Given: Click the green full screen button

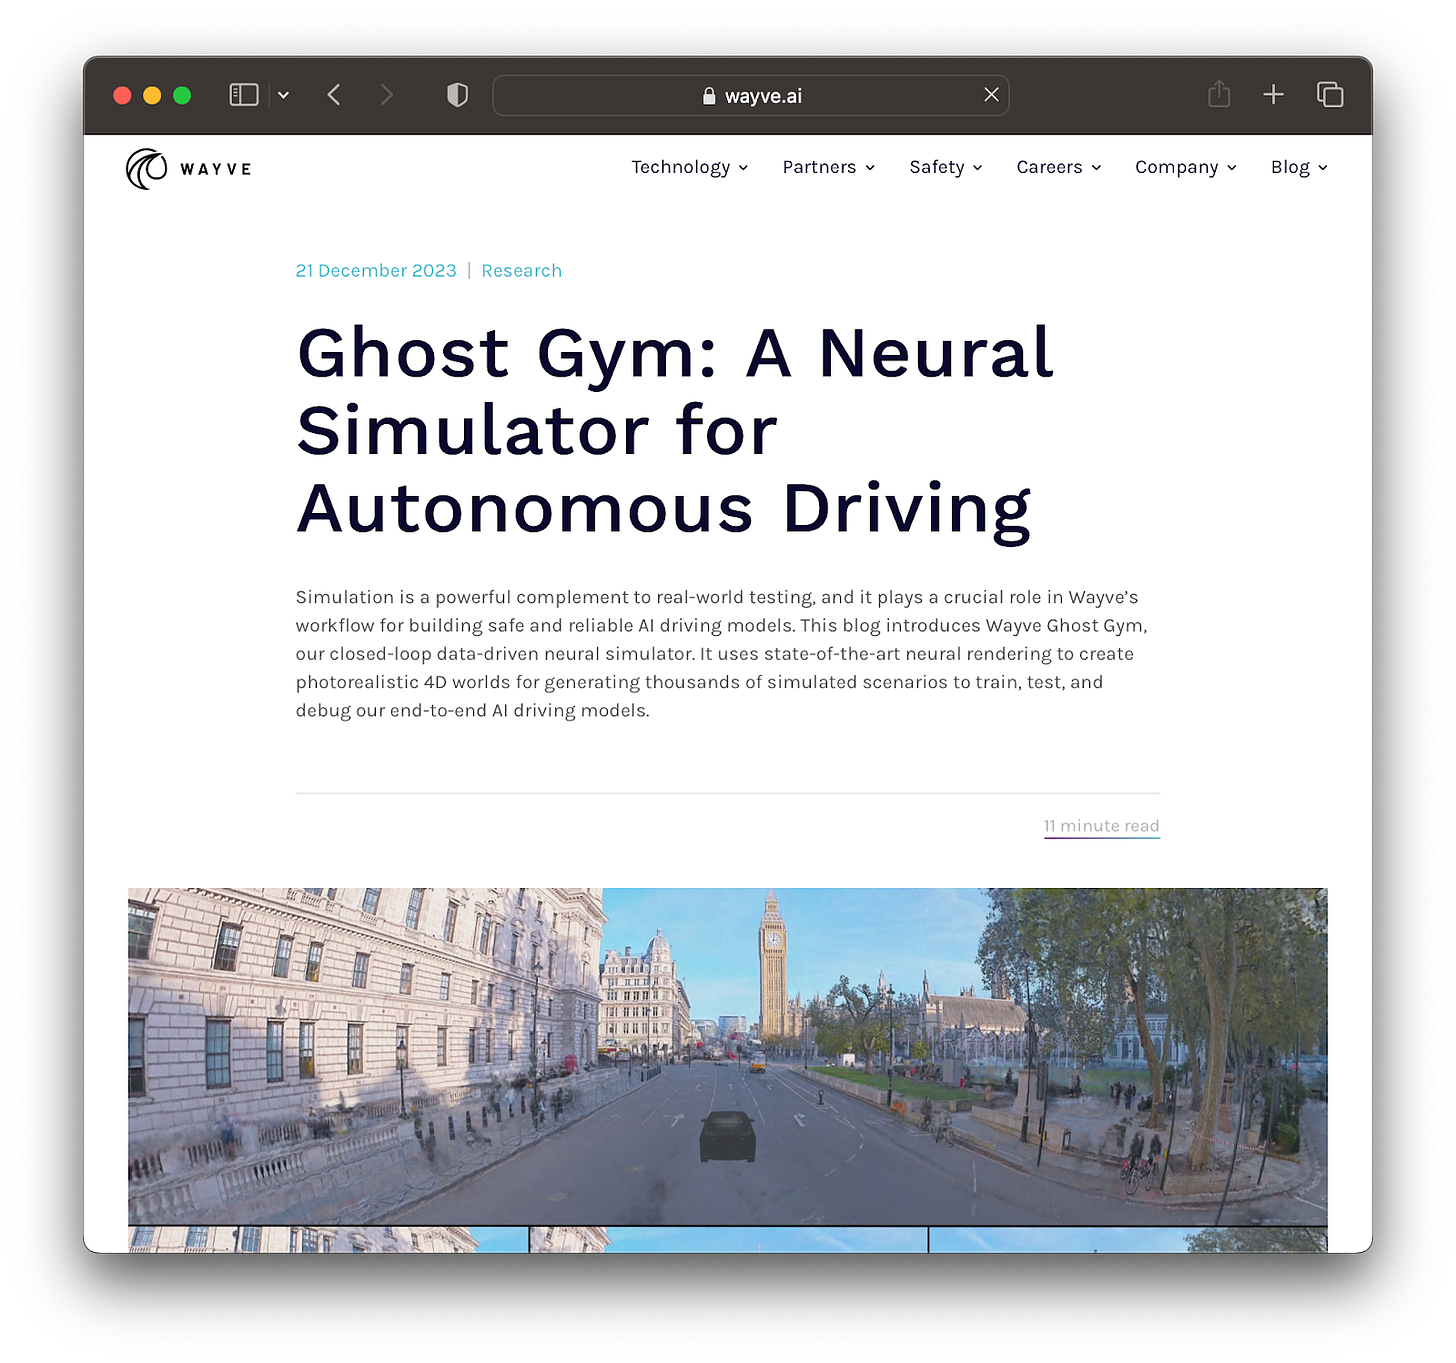Looking at the screenshot, I should click(182, 95).
